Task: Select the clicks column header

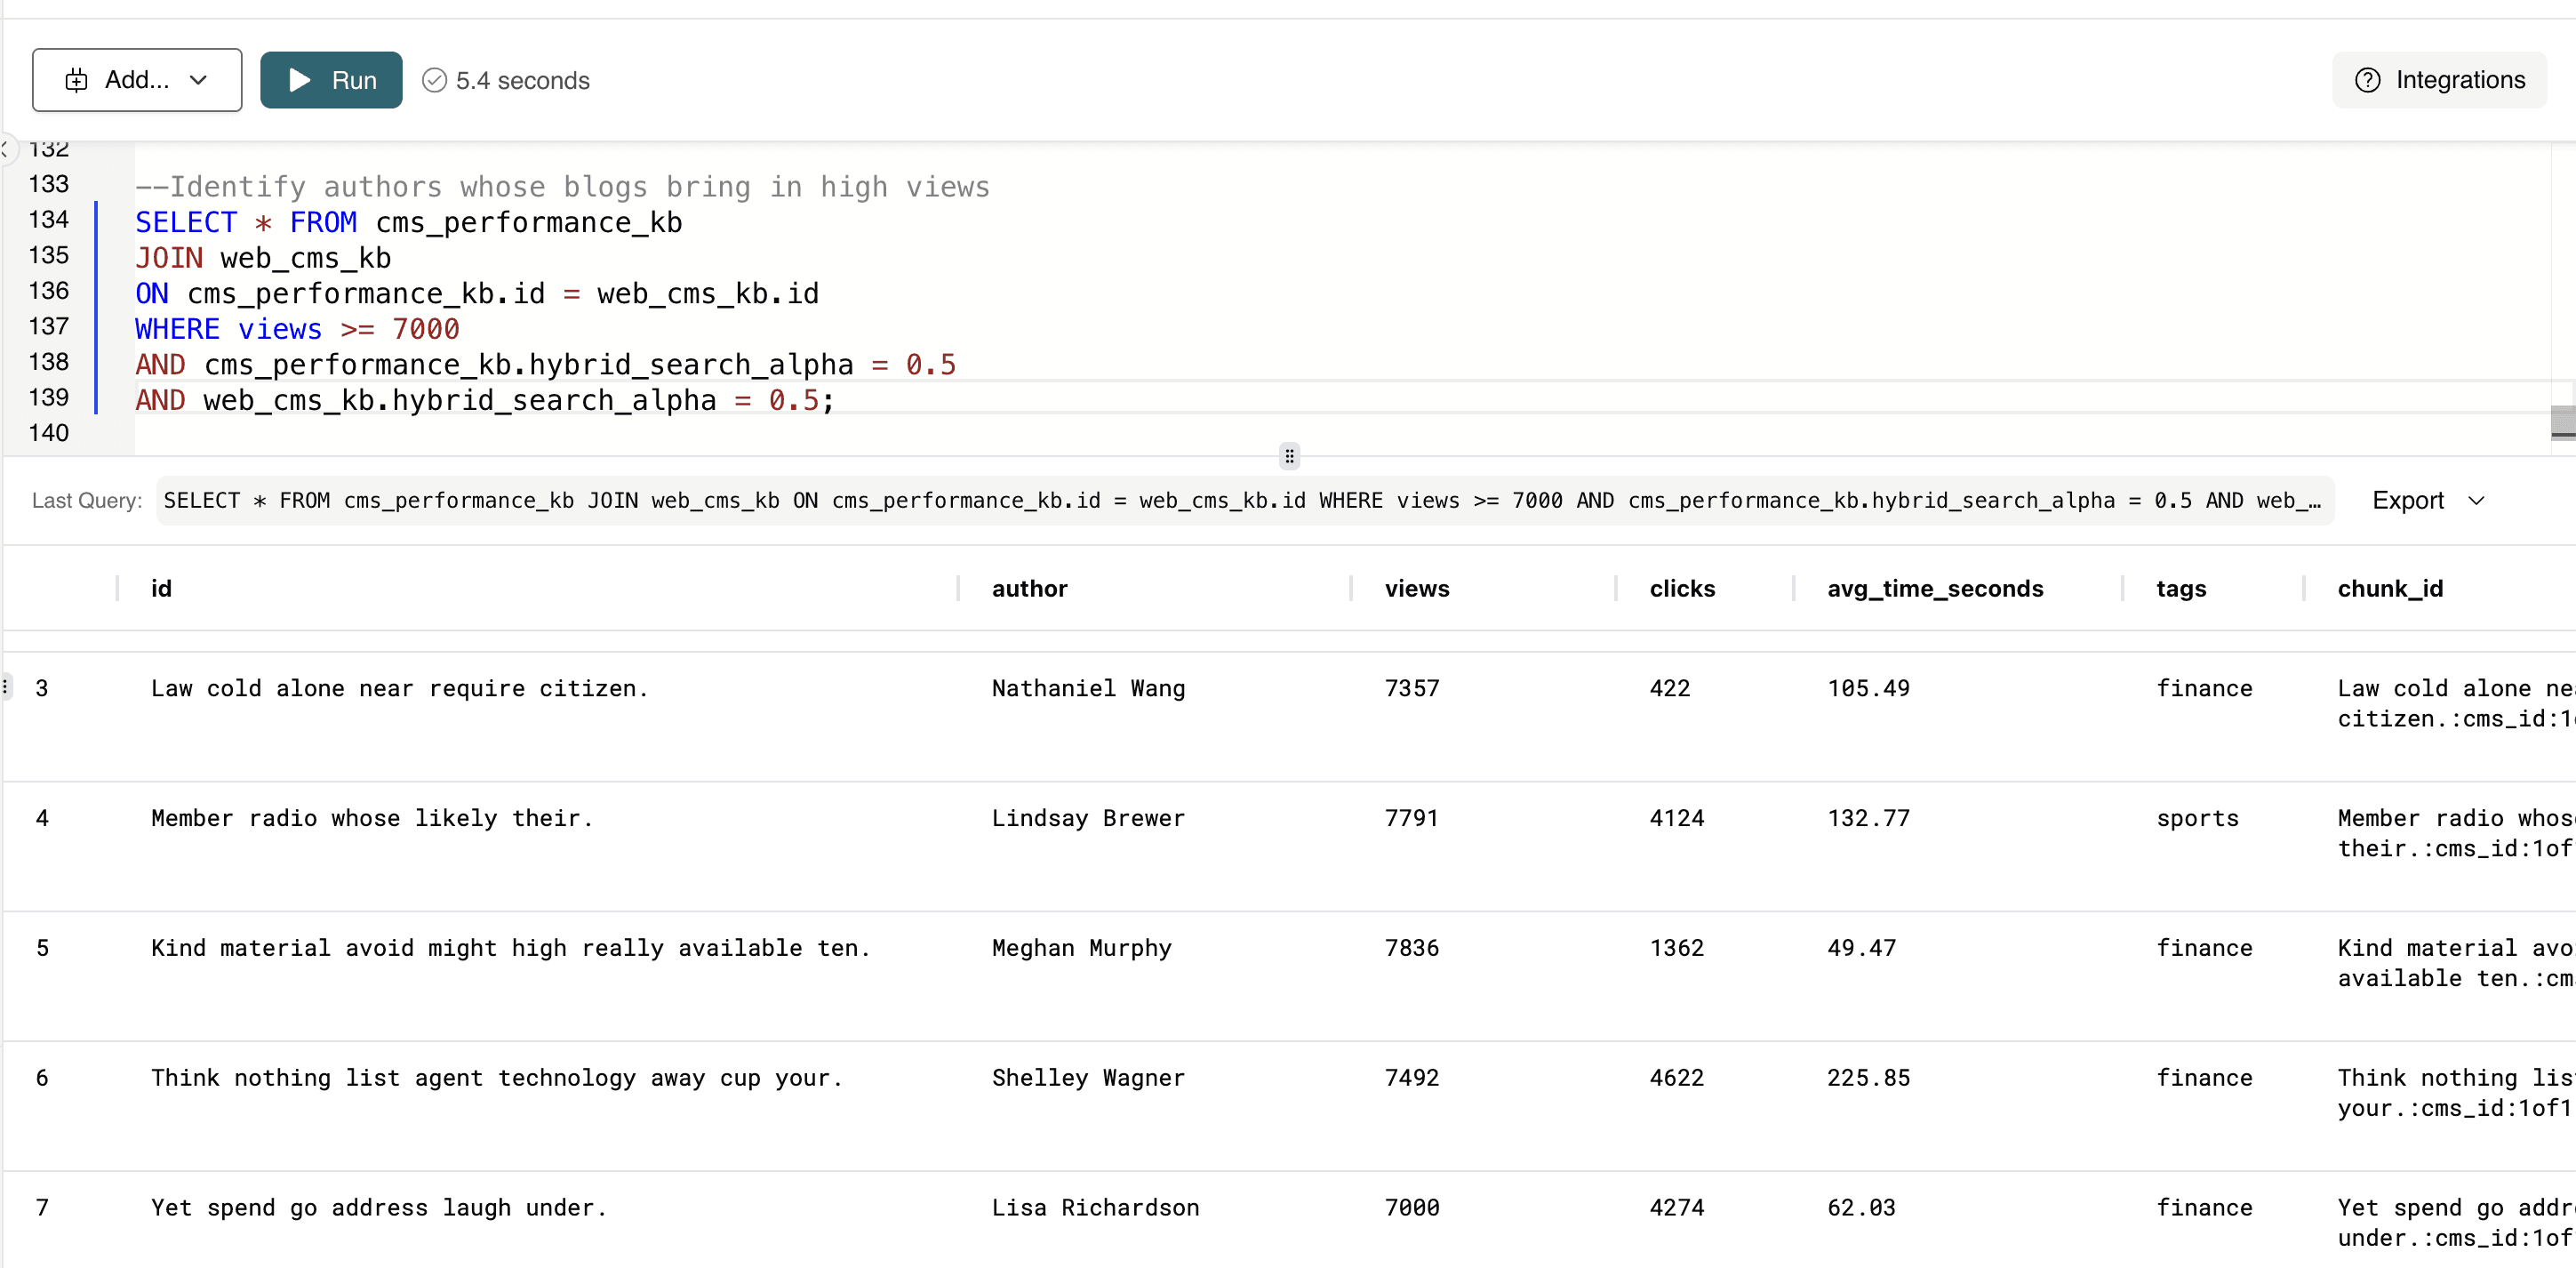Action: tap(1681, 588)
